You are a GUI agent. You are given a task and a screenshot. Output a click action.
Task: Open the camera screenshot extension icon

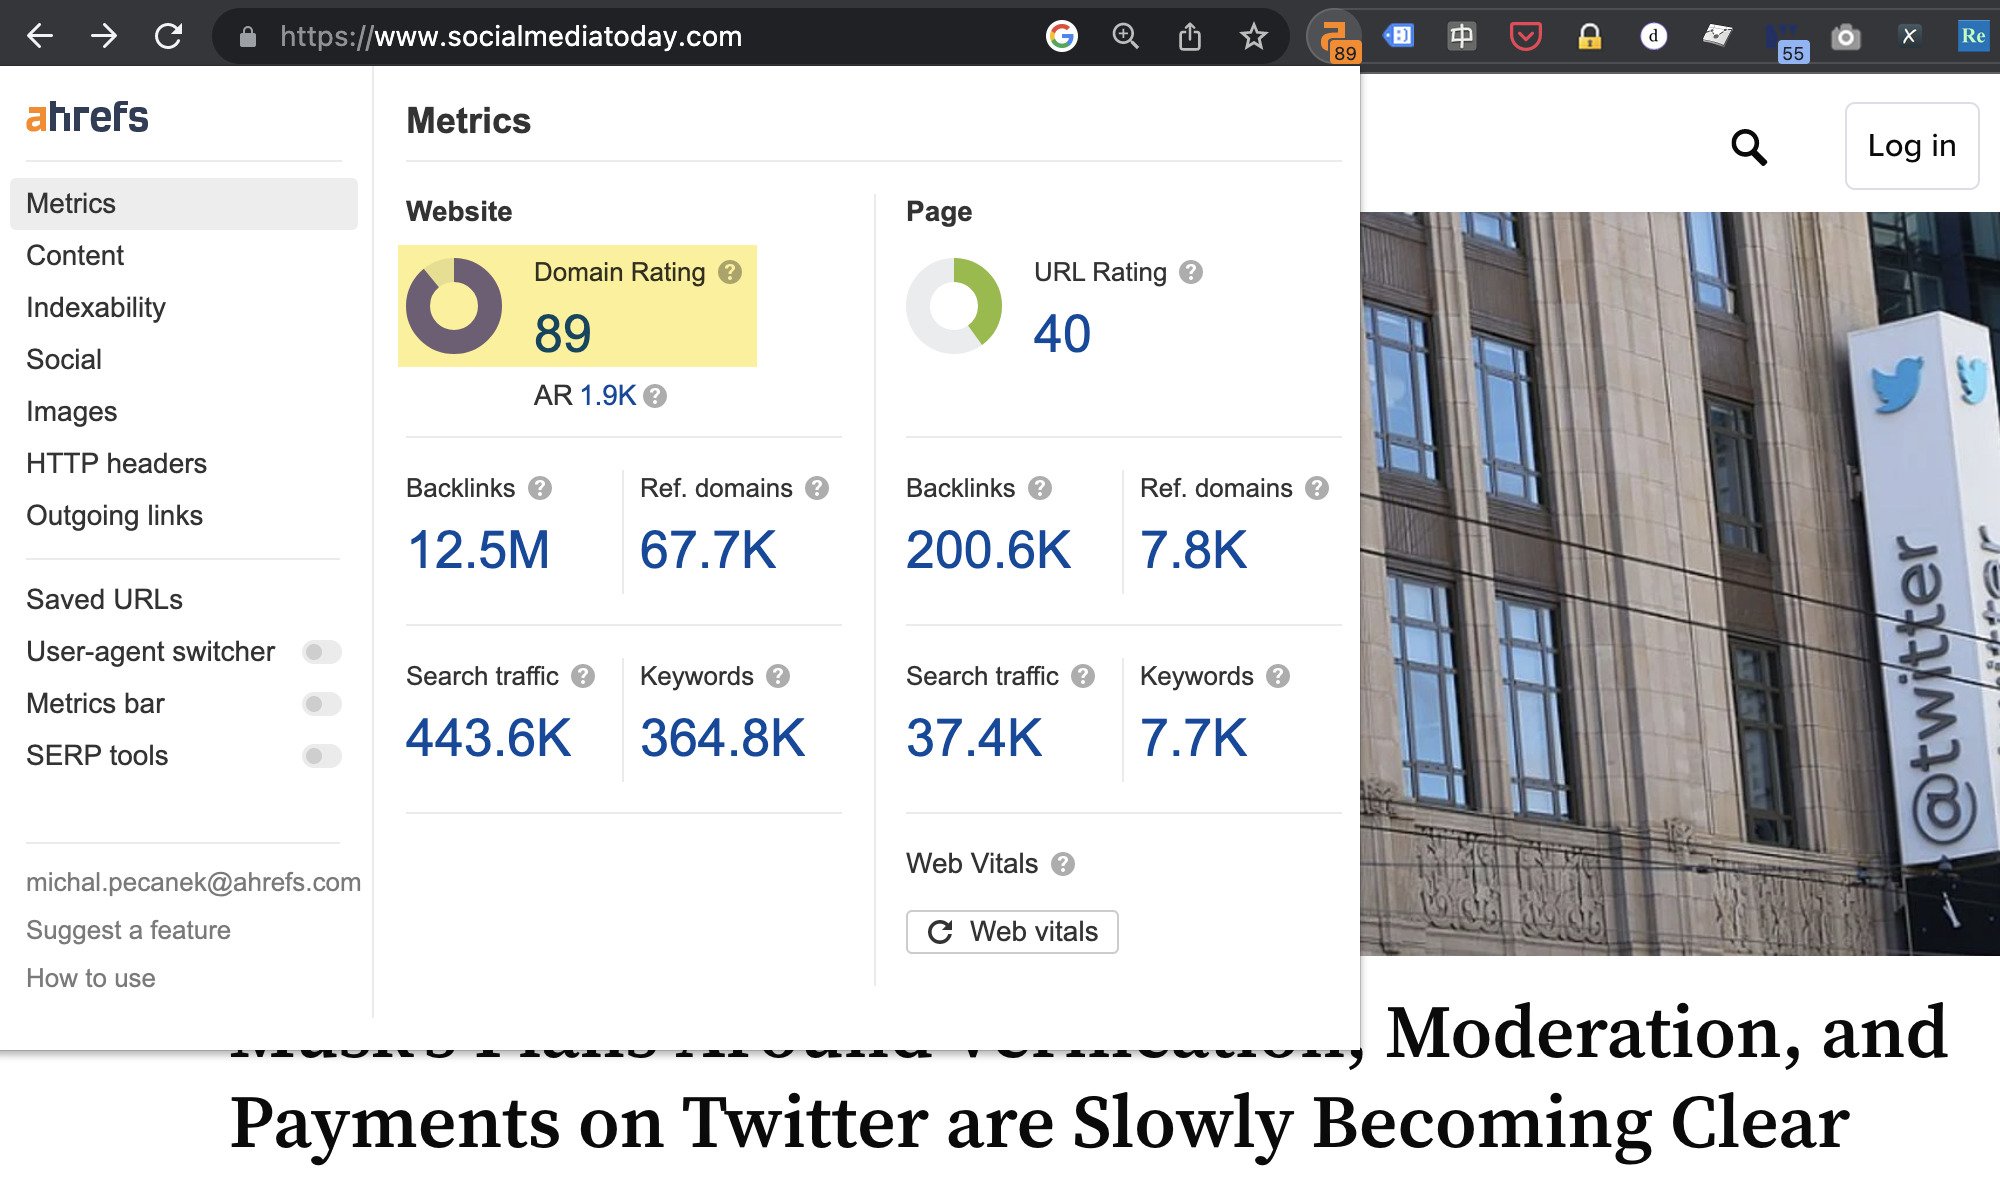[1846, 37]
